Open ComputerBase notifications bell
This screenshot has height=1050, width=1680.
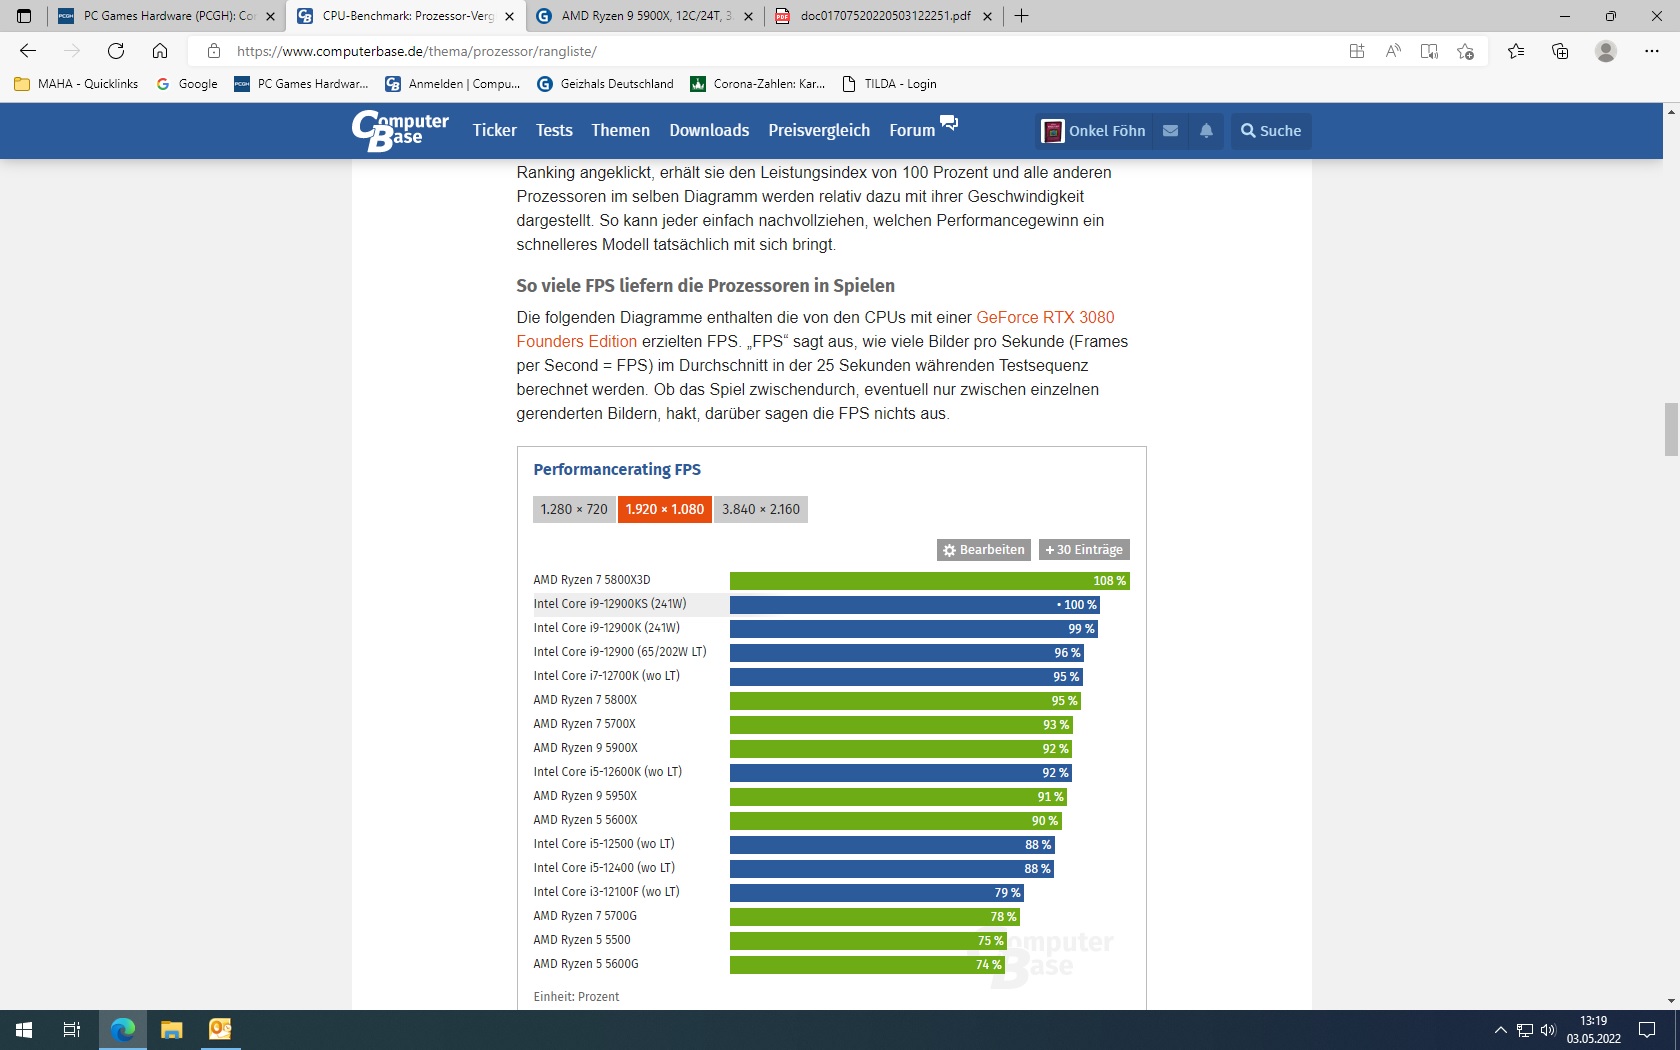click(x=1207, y=131)
